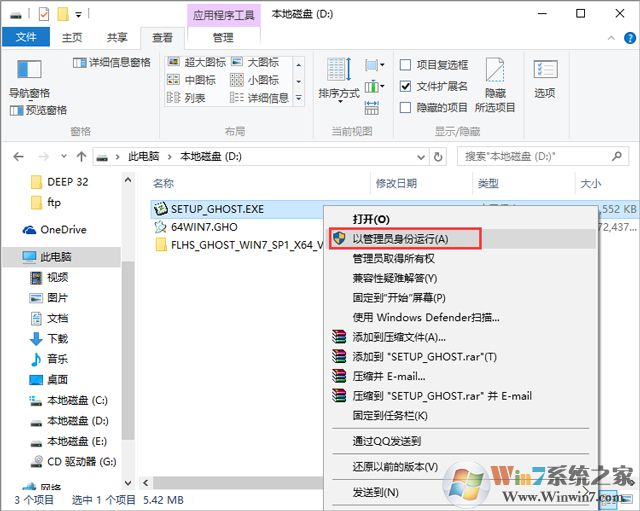
Task: Open the navigation pane button
Action: click(29, 78)
